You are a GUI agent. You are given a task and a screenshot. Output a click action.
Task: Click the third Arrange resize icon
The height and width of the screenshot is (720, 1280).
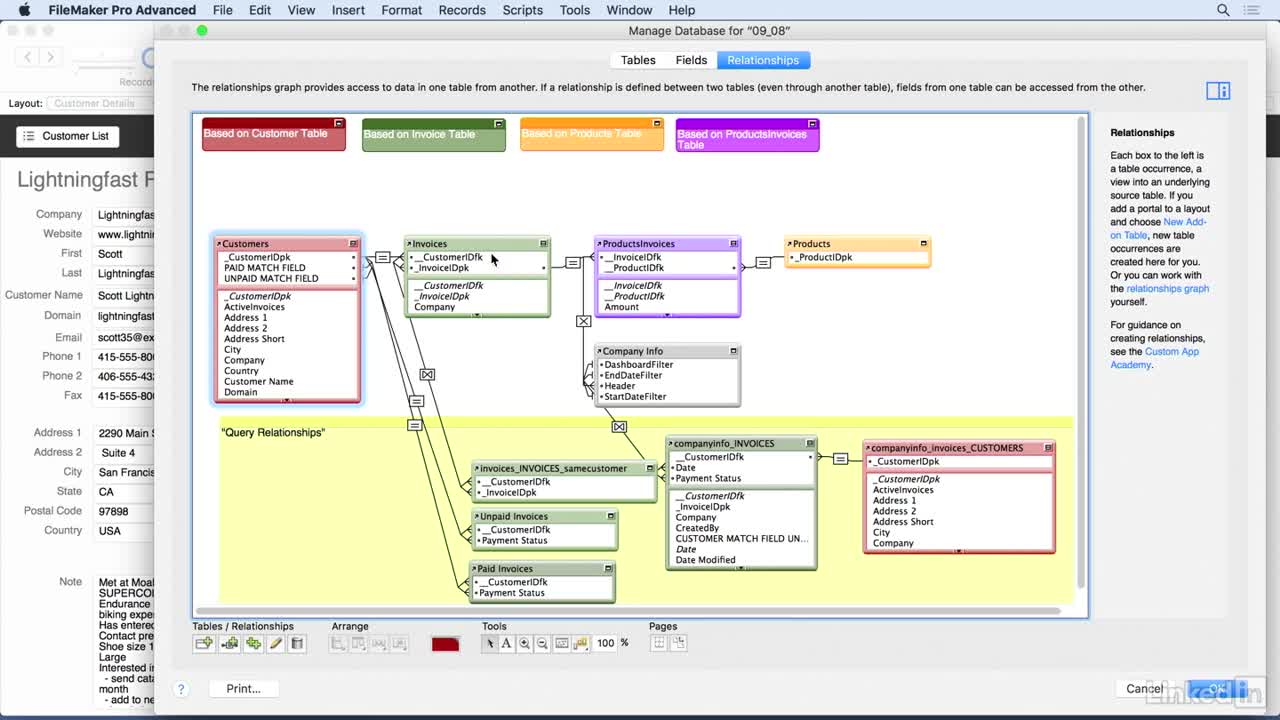pos(379,644)
